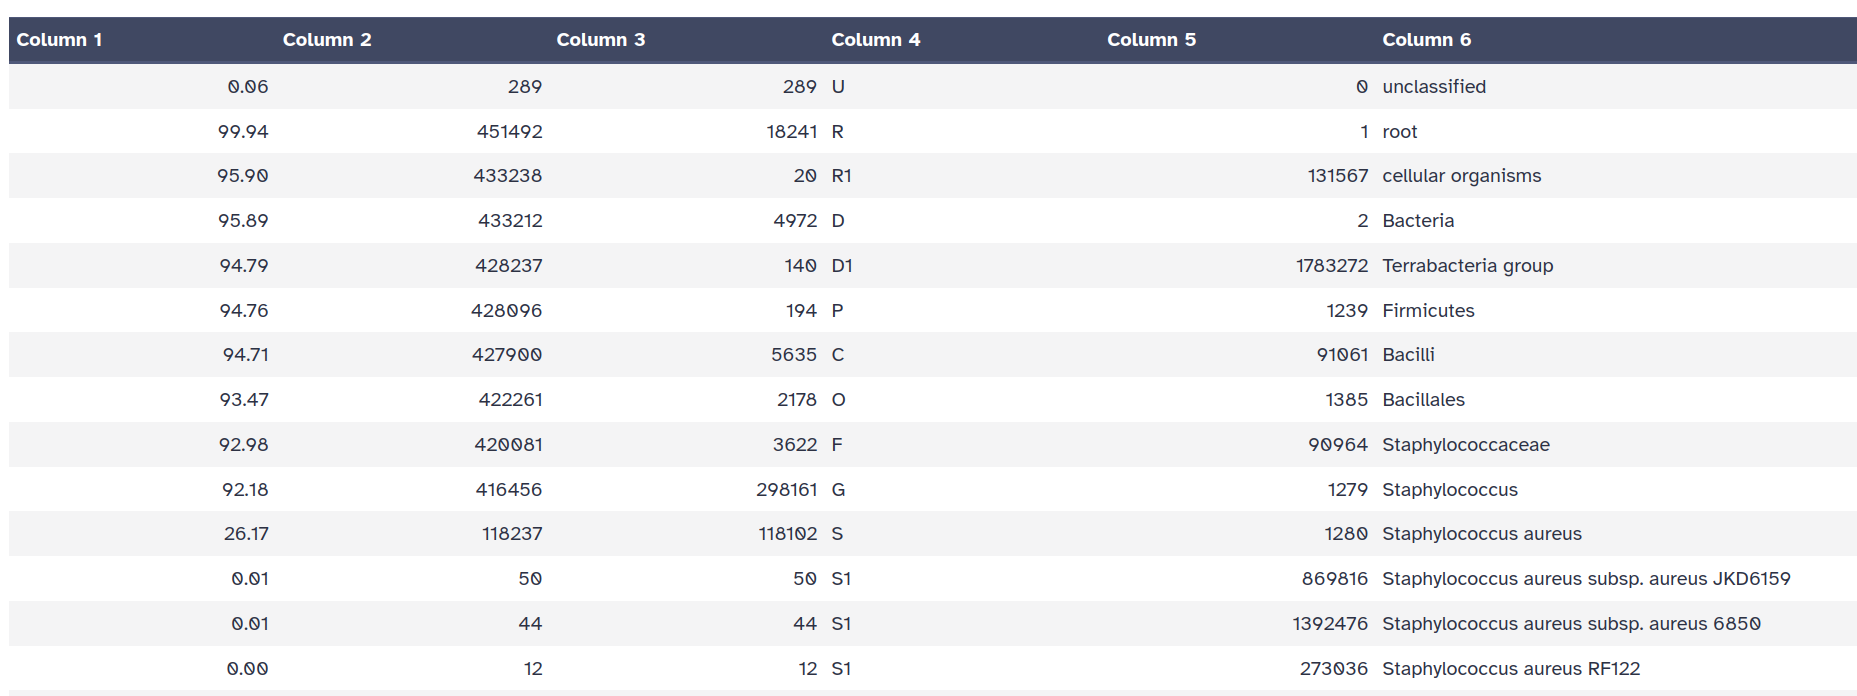
Task: Select the 'Terrabacteria group' cell
Action: pyautogui.click(x=1467, y=266)
